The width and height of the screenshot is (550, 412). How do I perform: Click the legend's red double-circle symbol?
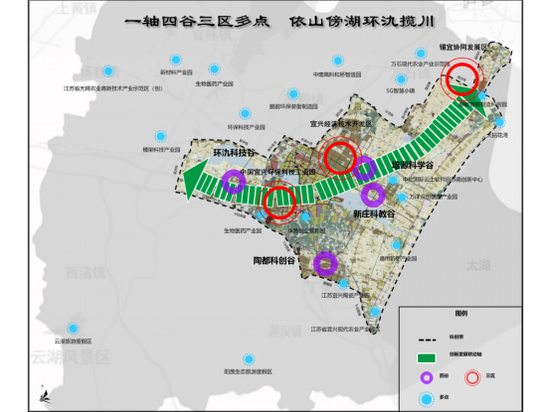(x=472, y=378)
